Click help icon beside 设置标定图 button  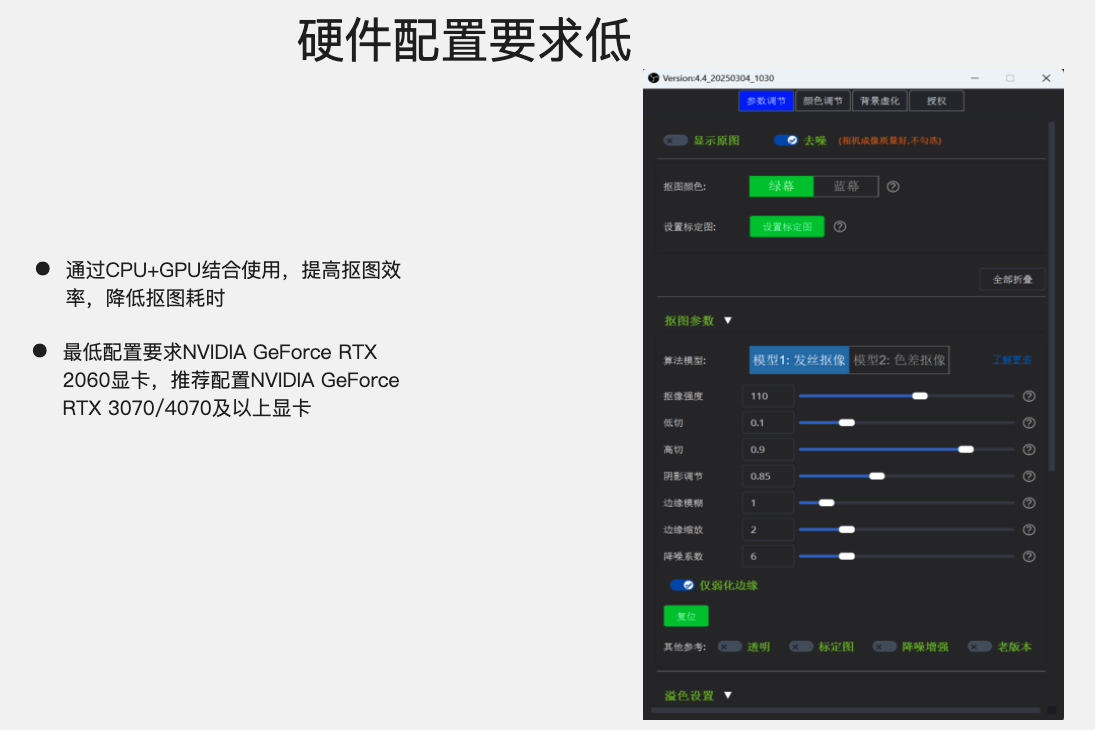coord(840,227)
